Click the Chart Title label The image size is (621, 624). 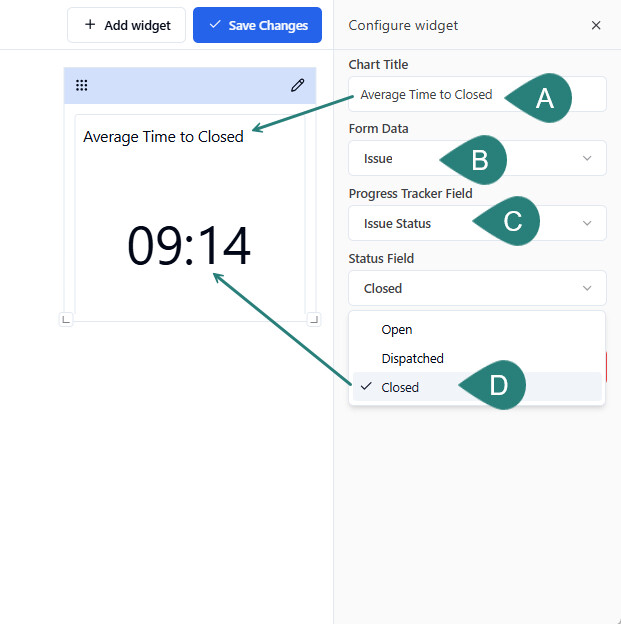pyautogui.click(x=378, y=64)
